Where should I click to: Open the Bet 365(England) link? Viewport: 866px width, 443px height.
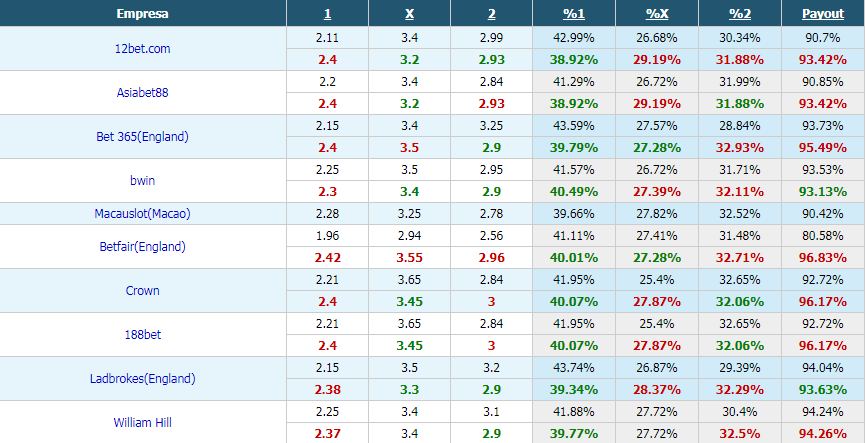coord(142,137)
